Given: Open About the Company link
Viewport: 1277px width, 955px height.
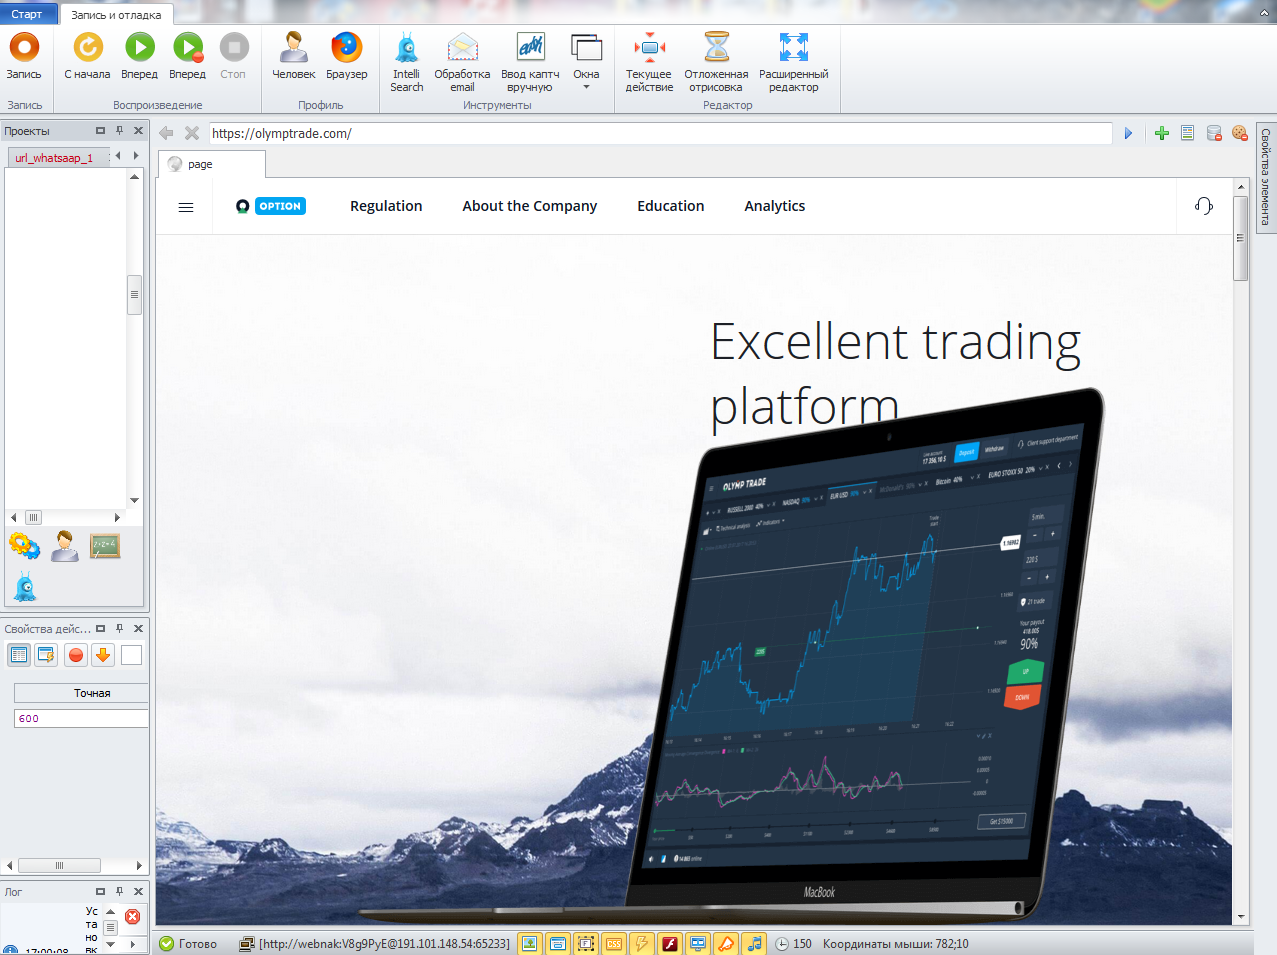Looking at the screenshot, I should point(530,206).
